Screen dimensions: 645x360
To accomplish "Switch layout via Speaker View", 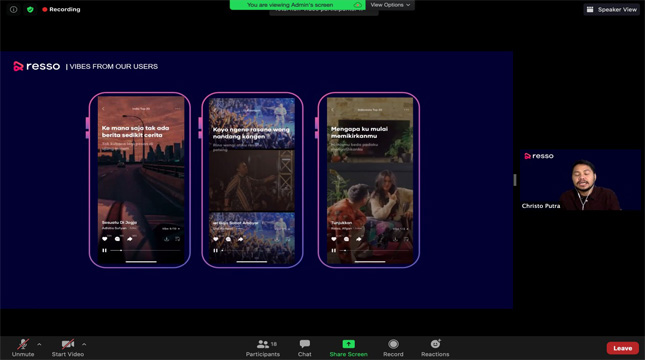I will (x=612, y=9).
